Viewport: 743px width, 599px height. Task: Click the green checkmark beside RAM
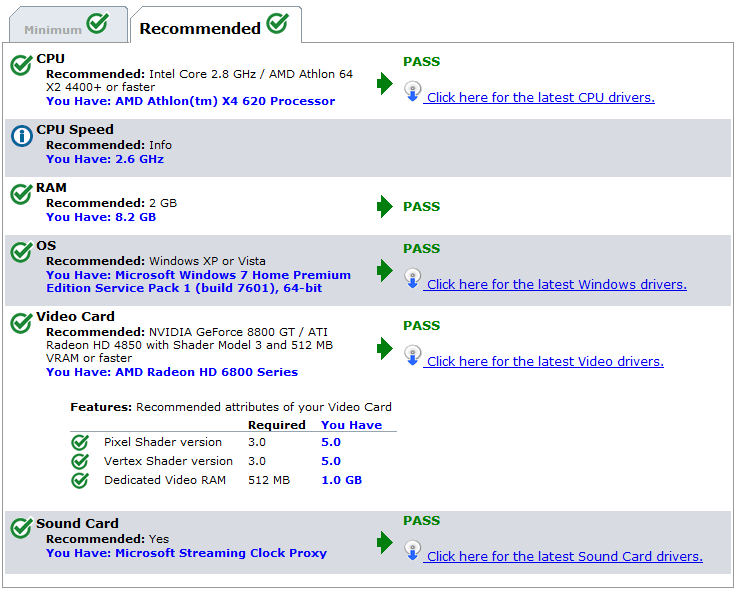21,194
